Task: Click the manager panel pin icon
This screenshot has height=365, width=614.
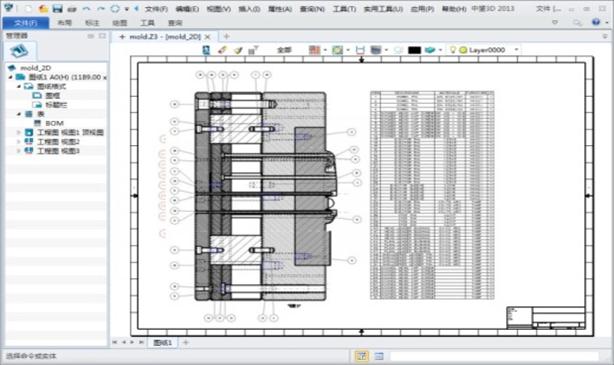Action: [x=90, y=36]
